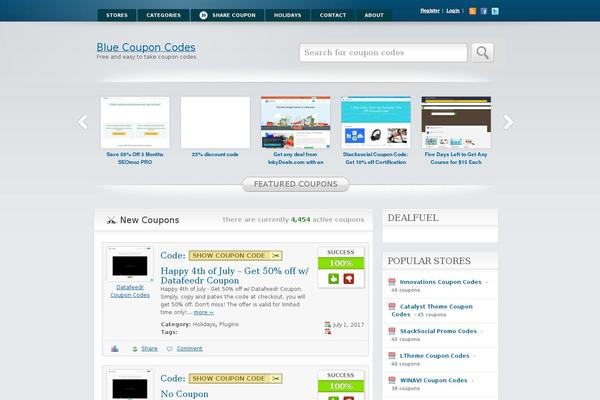Viewport: 600px width, 400px height.
Task: Click the Register link
Action: click(430, 11)
